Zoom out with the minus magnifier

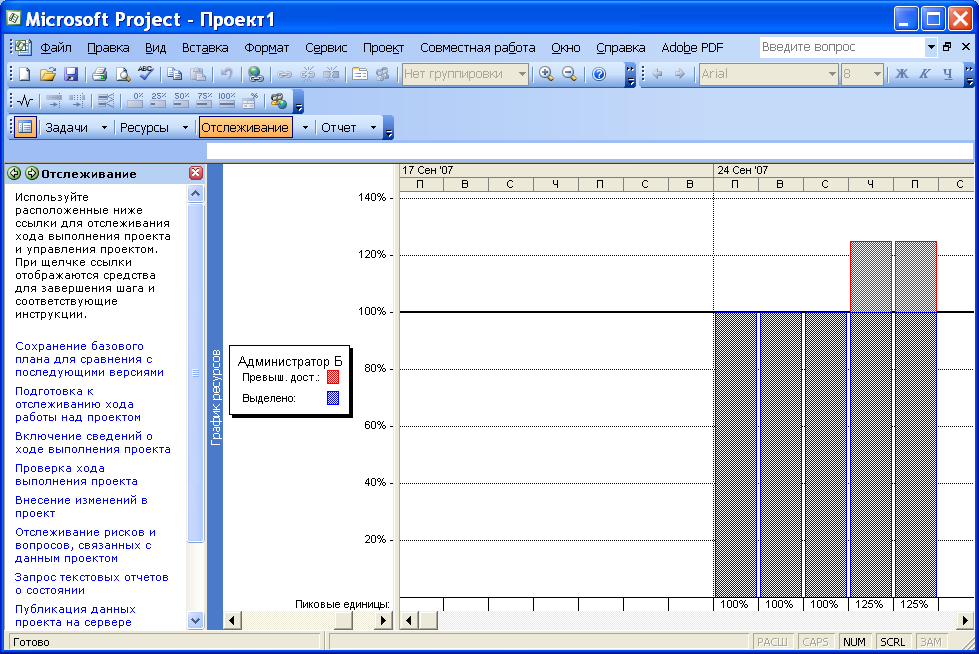click(569, 74)
